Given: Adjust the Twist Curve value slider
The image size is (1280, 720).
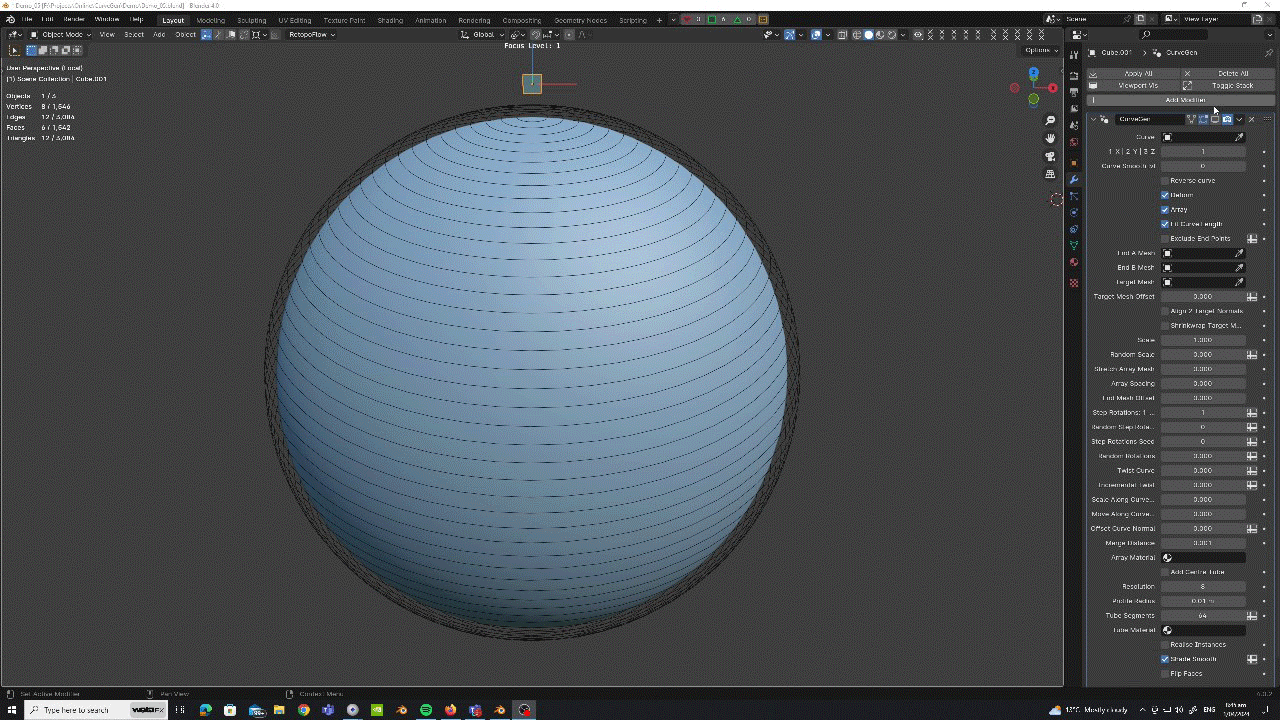Looking at the screenshot, I should (1202, 470).
